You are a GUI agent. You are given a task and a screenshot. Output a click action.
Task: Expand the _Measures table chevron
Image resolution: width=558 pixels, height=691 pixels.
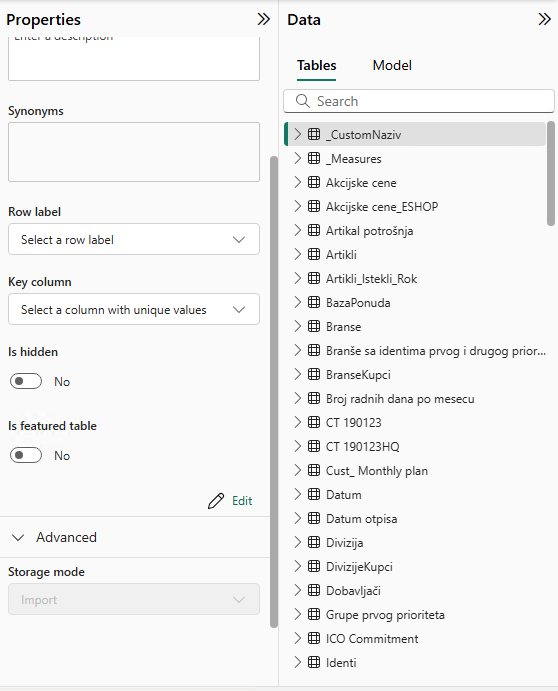[x=298, y=158]
